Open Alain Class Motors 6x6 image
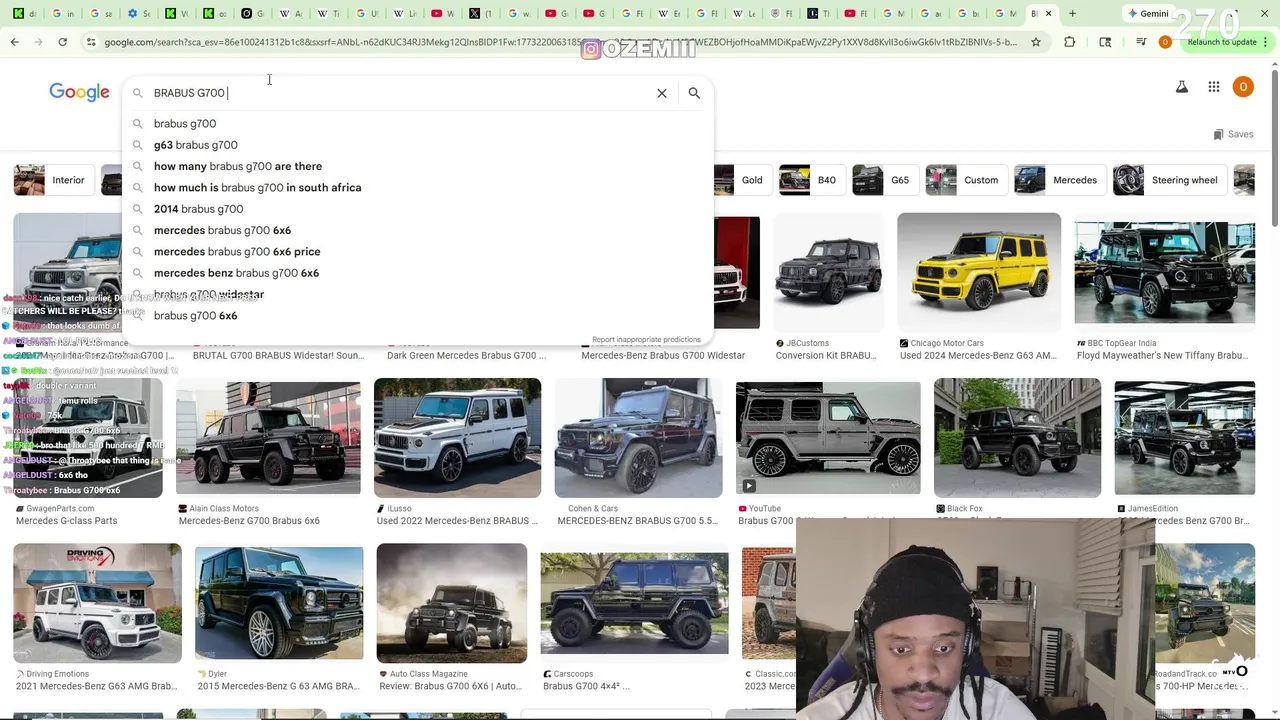This screenshot has height=720, width=1280. (x=268, y=438)
